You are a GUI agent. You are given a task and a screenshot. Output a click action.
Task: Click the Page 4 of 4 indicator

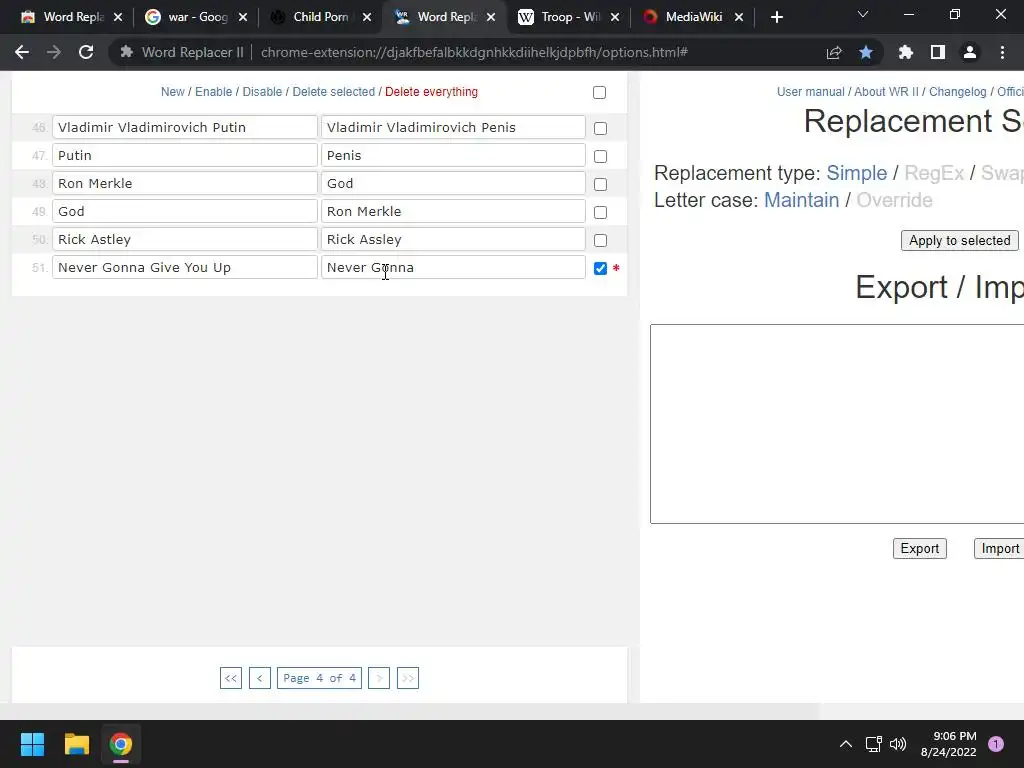point(319,678)
